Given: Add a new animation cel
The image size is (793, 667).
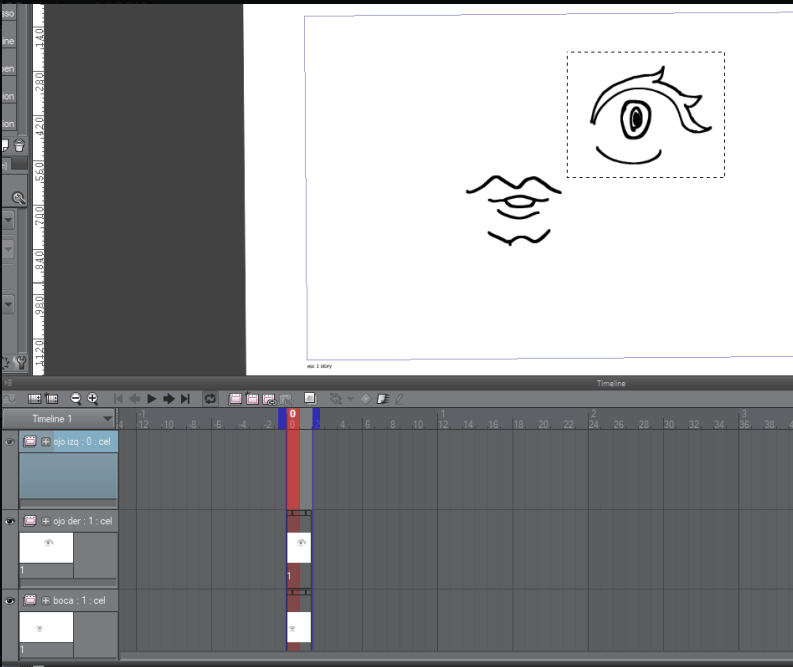Looking at the screenshot, I should (x=252, y=399).
